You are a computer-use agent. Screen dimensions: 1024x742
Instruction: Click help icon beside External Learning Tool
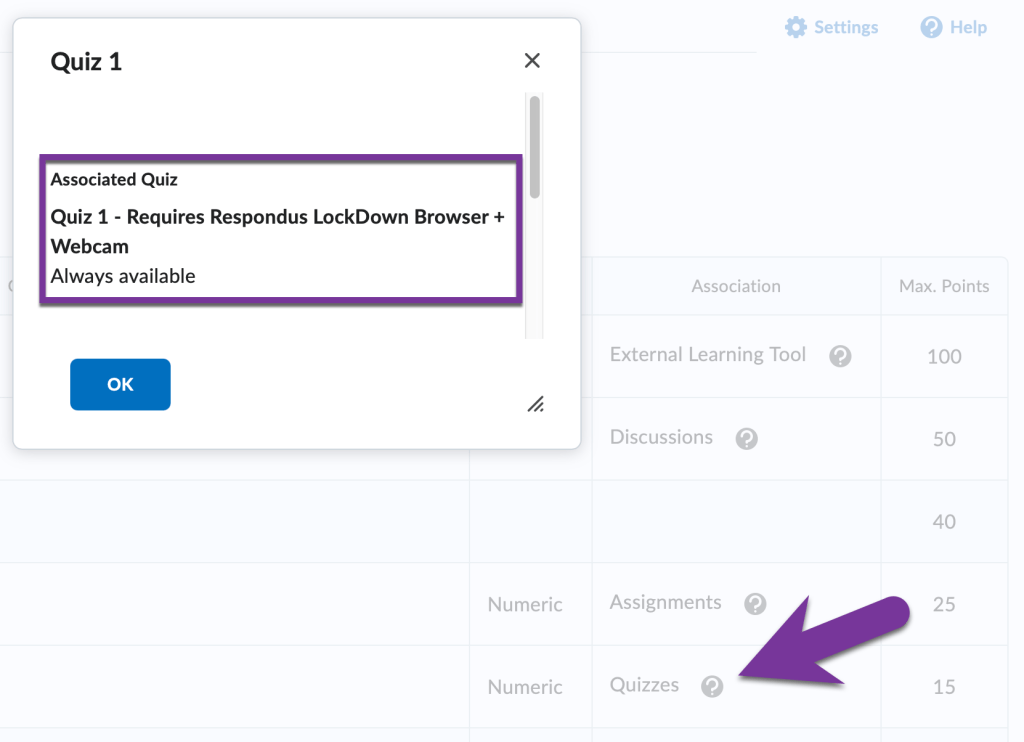841,356
